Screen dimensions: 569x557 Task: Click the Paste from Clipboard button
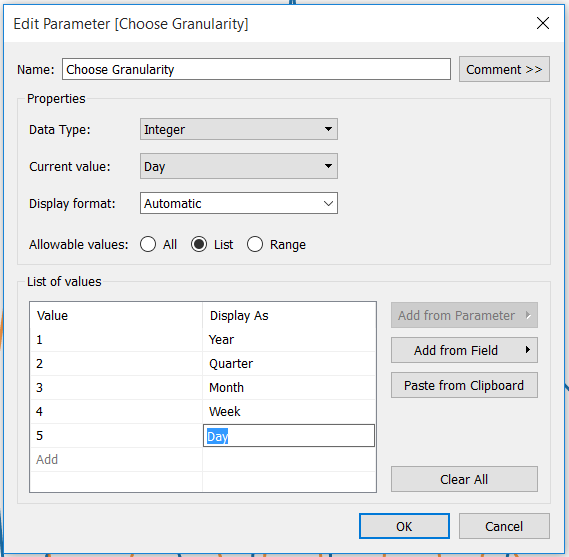coord(464,385)
